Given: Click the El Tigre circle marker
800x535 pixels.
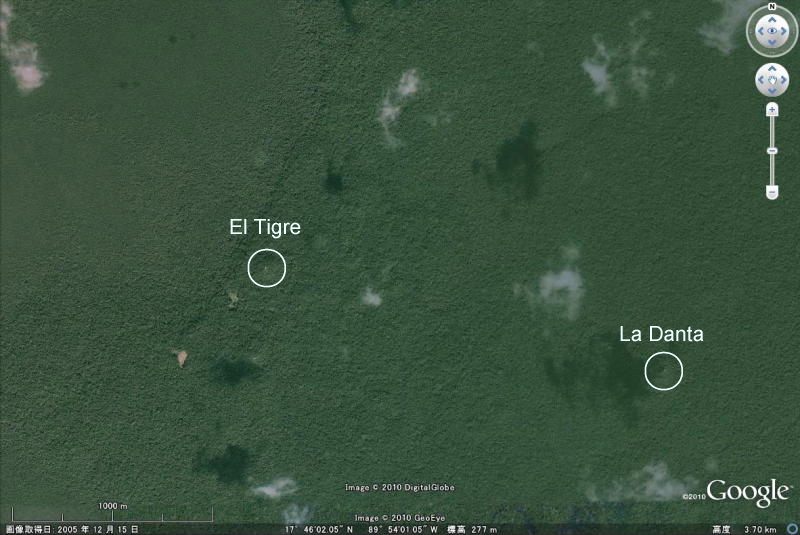Looking at the screenshot, I should pyautogui.click(x=267, y=268).
